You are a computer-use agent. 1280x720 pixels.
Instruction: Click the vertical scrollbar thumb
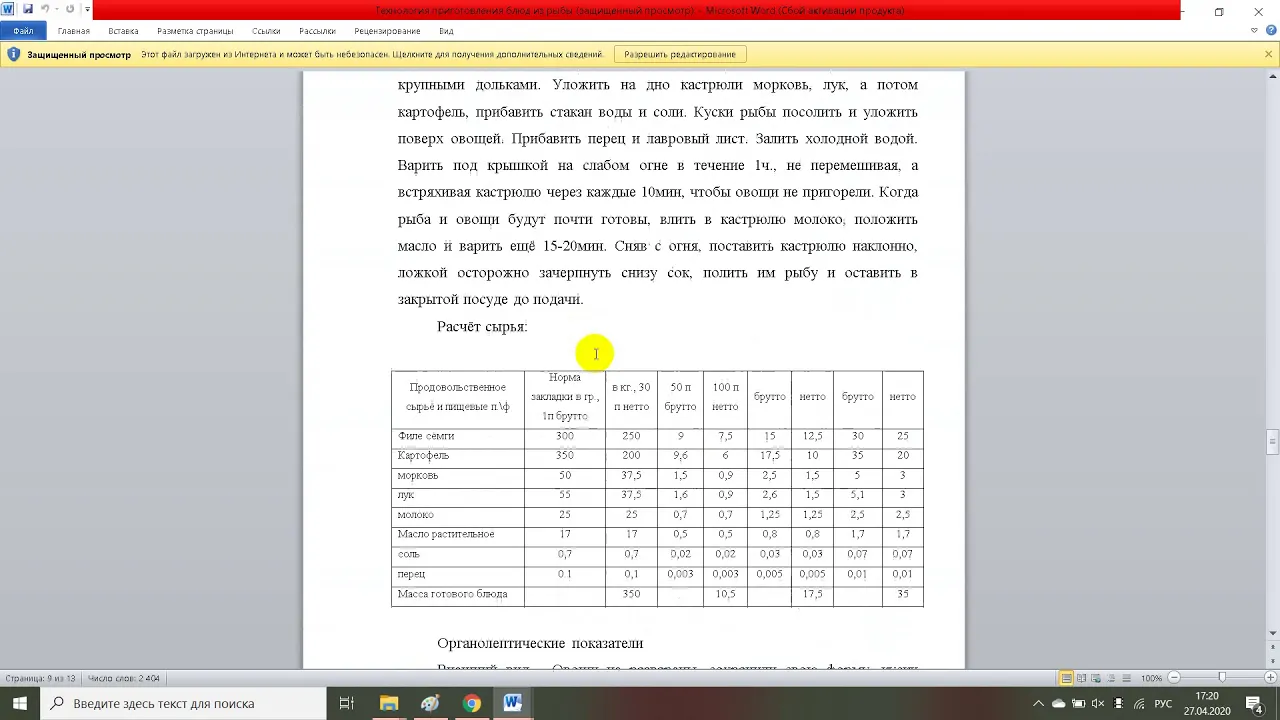point(1272,441)
